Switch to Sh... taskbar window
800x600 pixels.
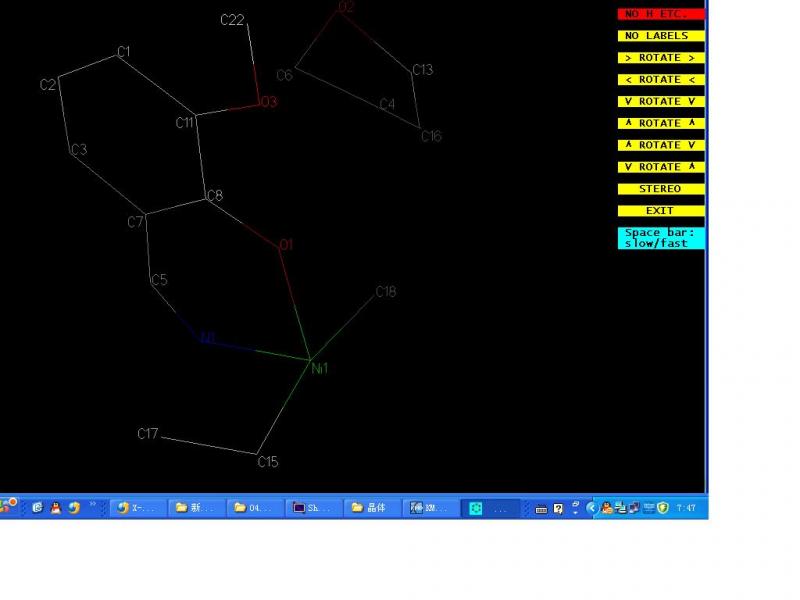313,508
